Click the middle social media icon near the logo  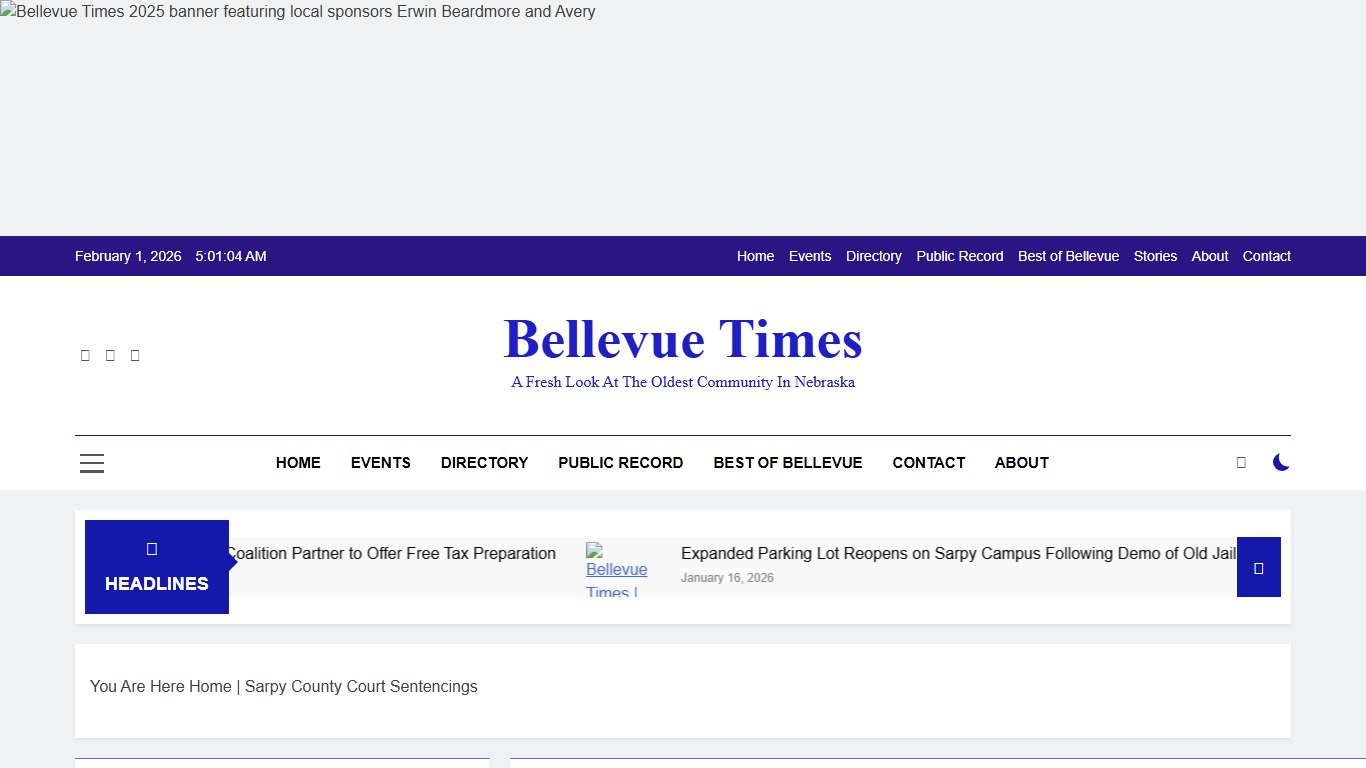point(110,354)
